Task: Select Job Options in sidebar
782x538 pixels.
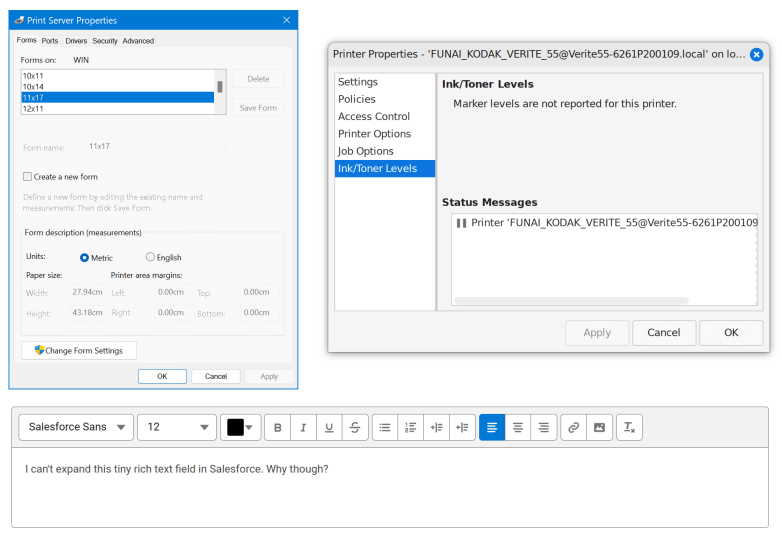Action: click(385, 151)
